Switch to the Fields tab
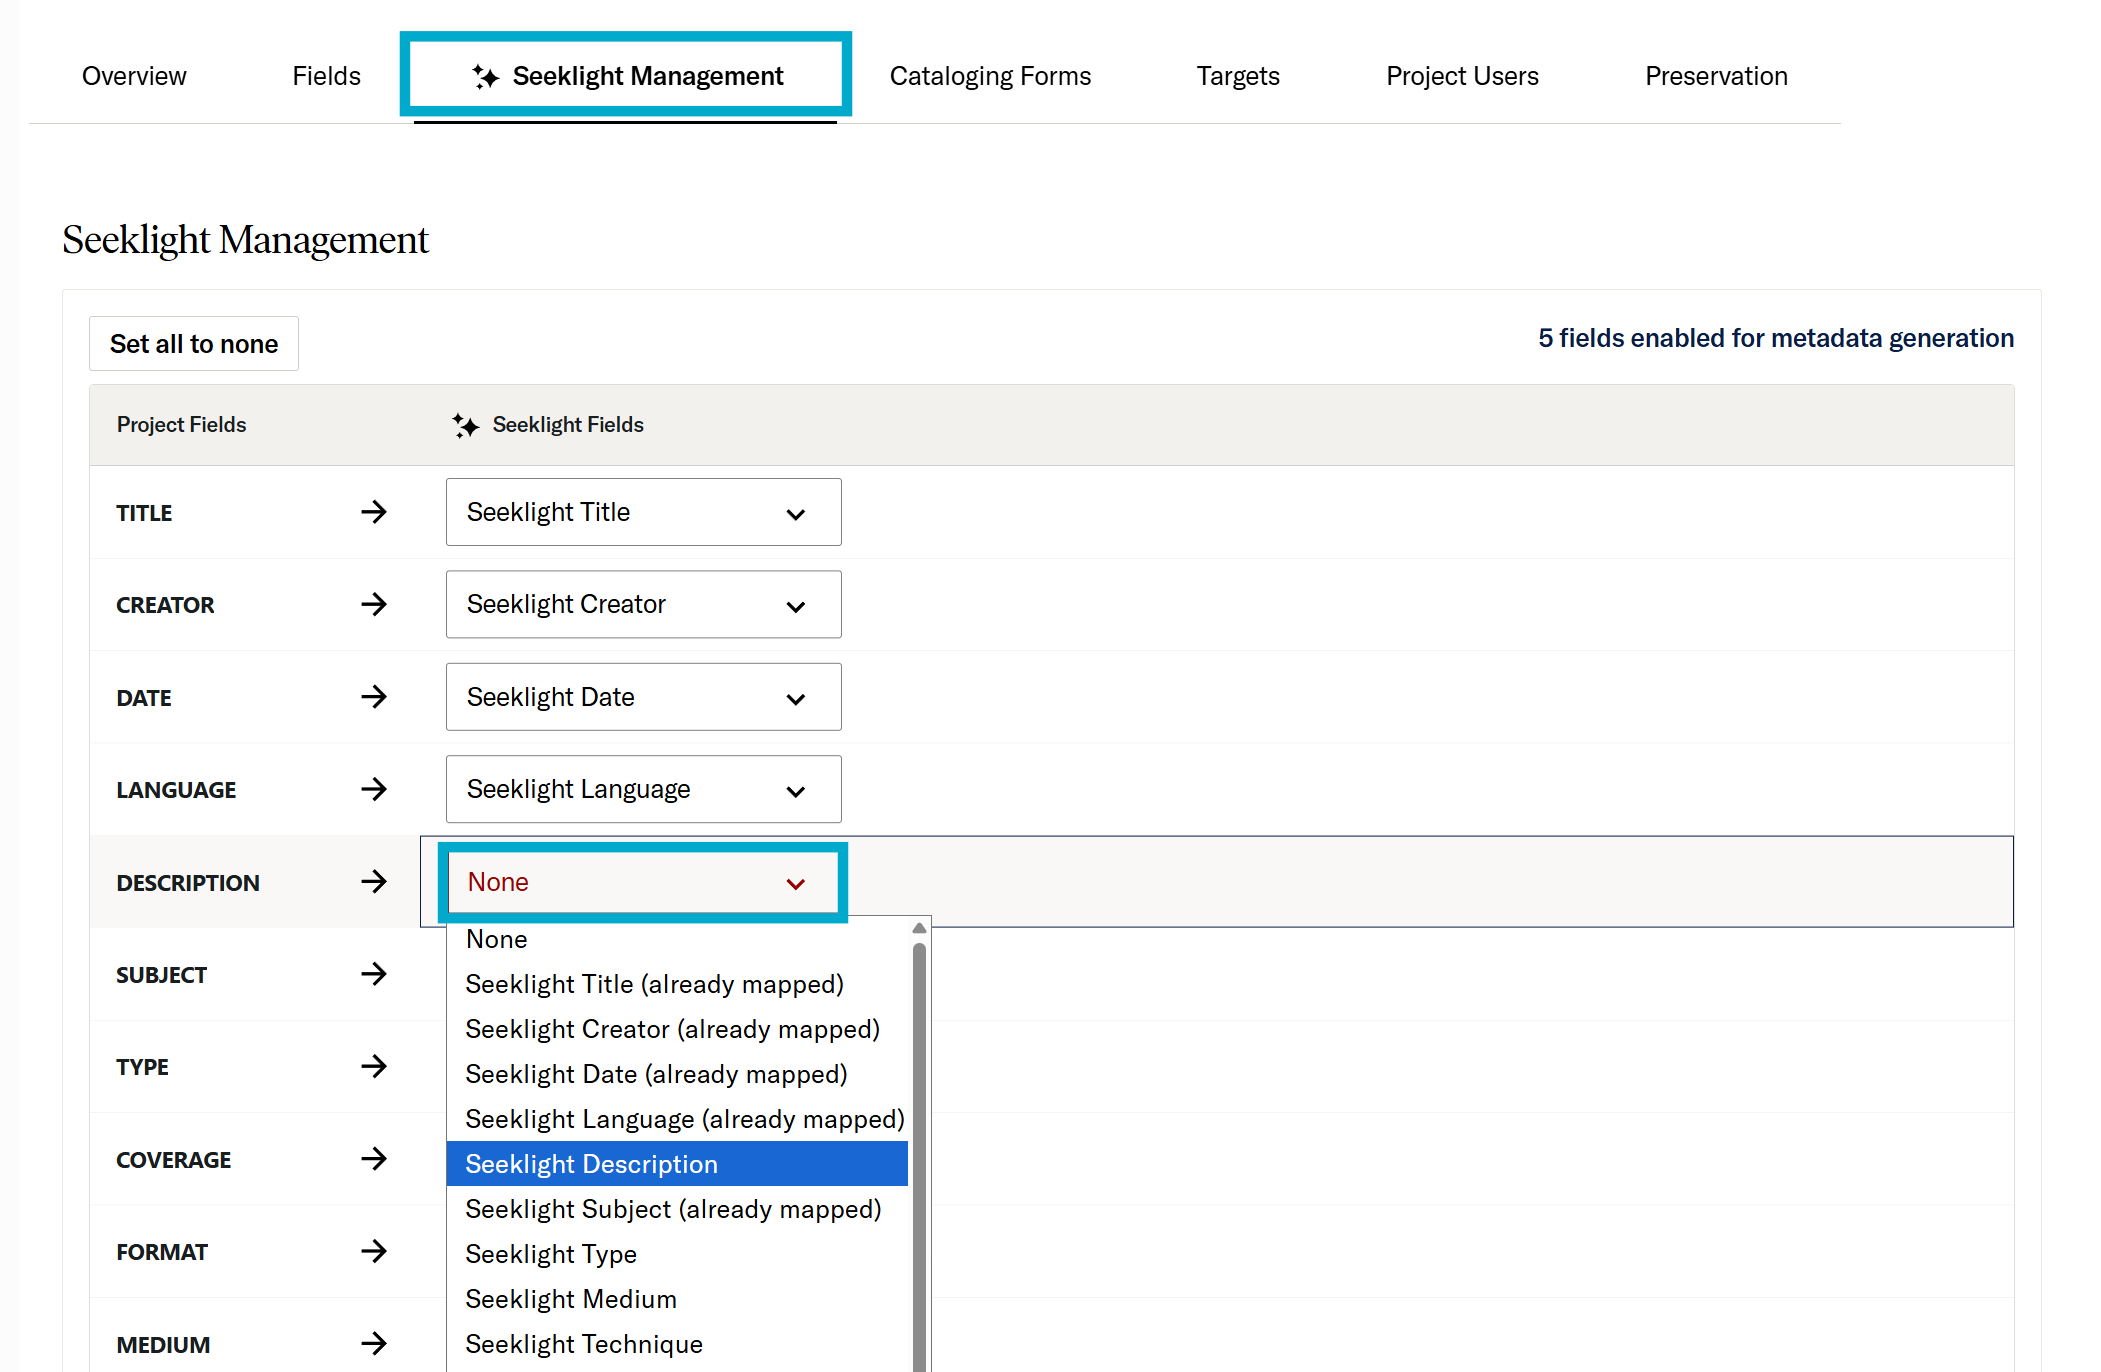The height and width of the screenshot is (1372, 2101). pyautogui.click(x=326, y=76)
